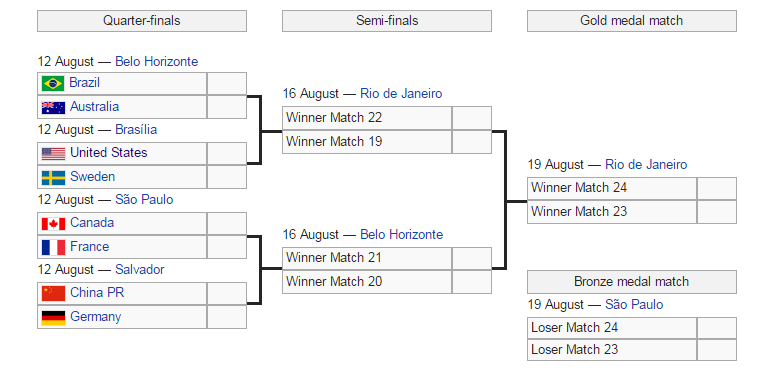775x374 pixels.
Task: Open the 19 August São Paulo bronze match venue link
Action: click(x=634, y=304)
